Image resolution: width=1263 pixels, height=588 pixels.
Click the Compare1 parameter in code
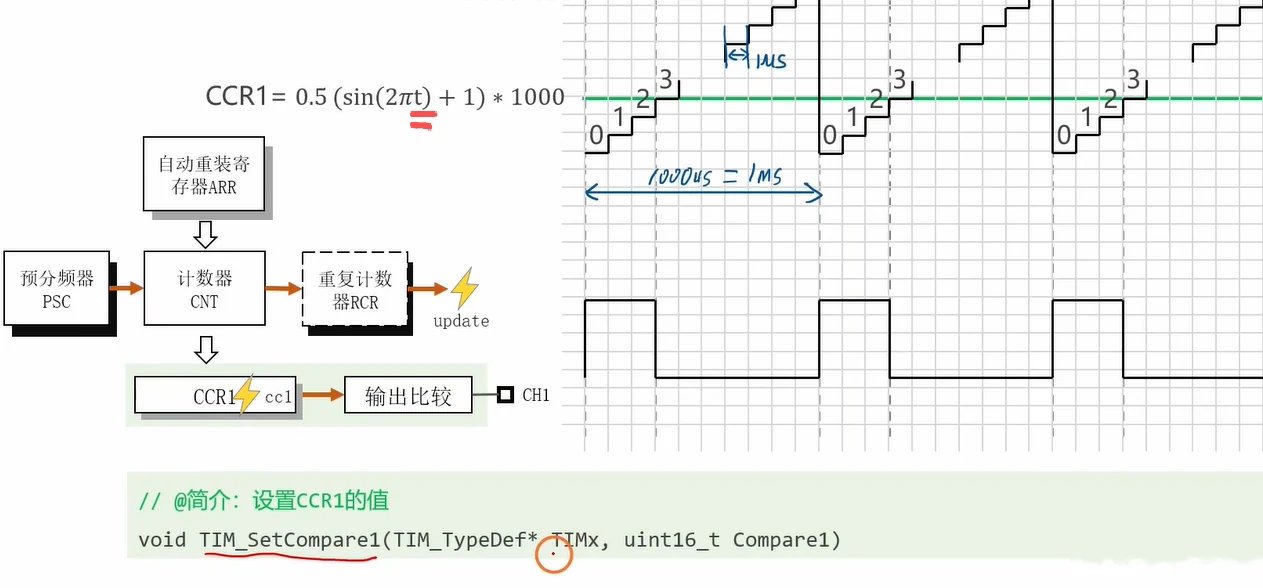tap(781, 540)
